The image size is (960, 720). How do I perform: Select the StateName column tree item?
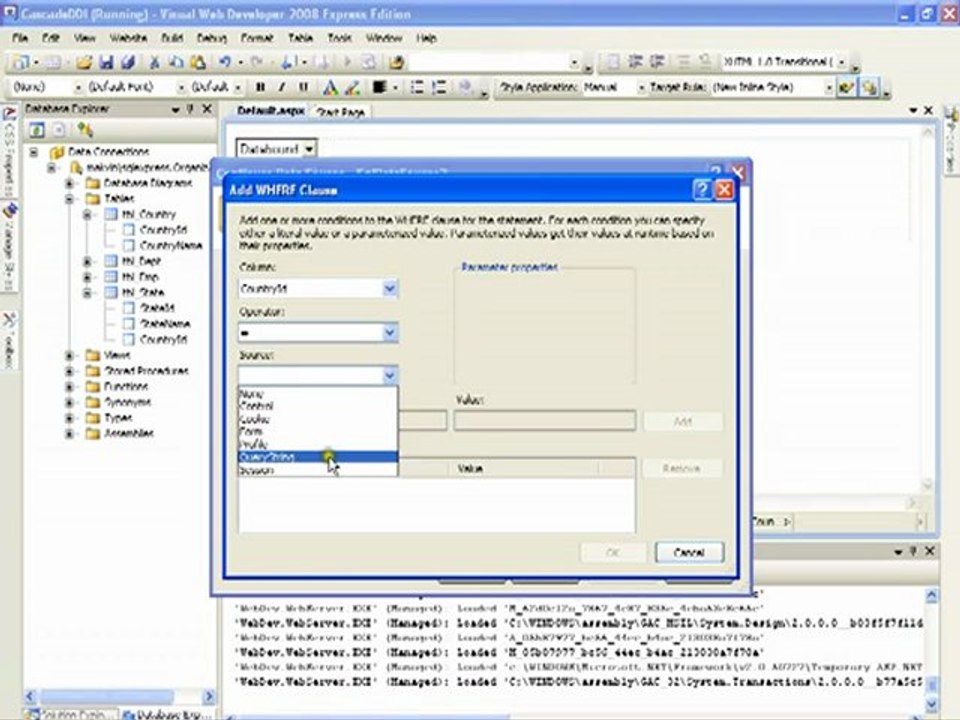click(165, 323)
